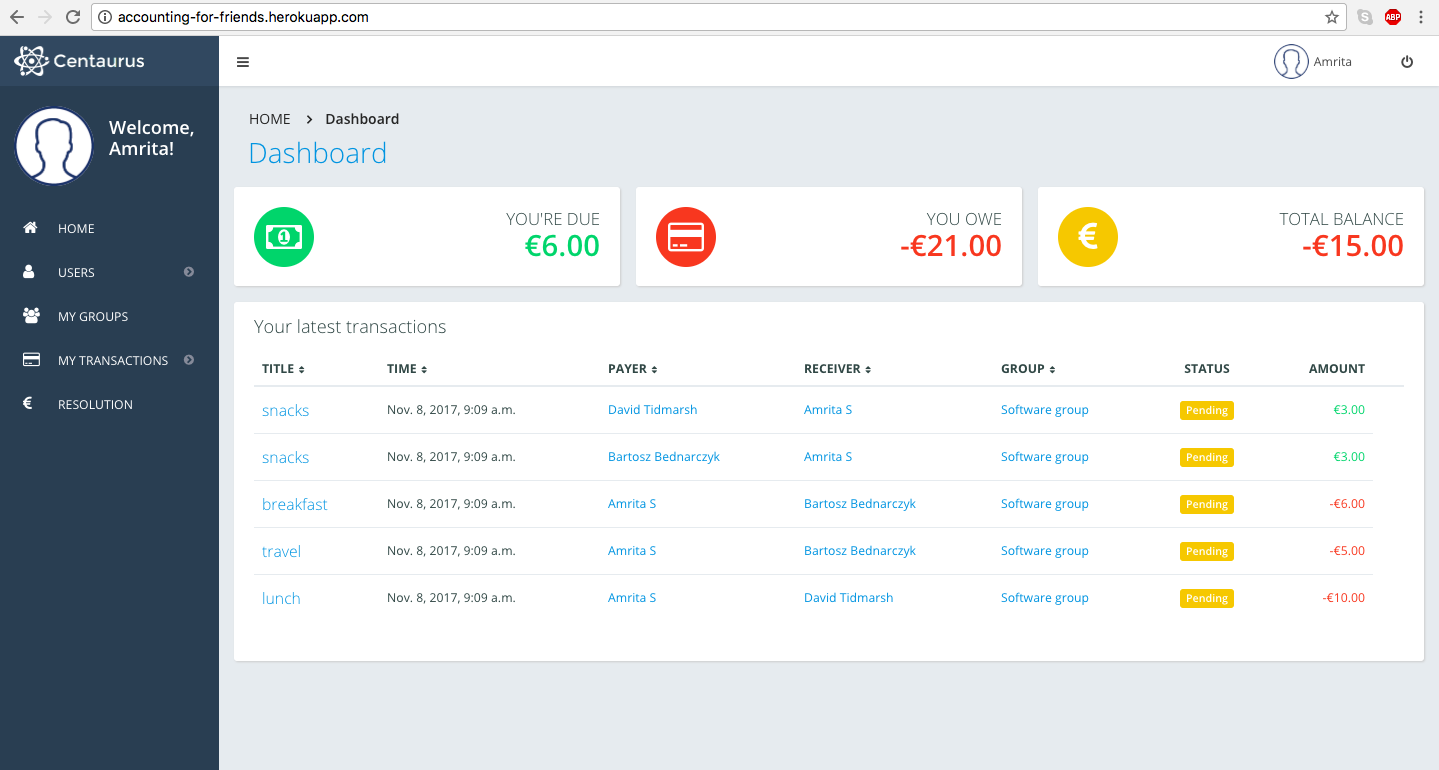Reload the page with the browser refresh icon
1439x770 pixels.
click(x=73, y=17)
